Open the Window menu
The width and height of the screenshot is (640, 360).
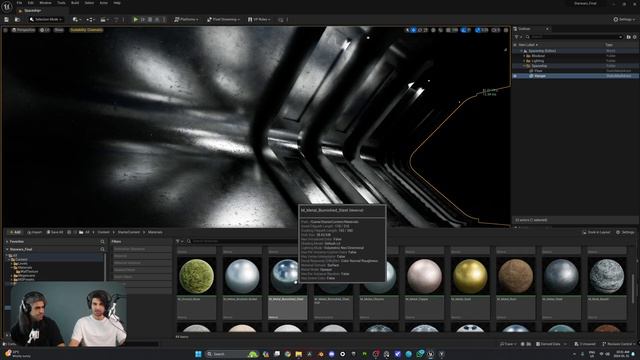pyautogui.click(x=45, y=3)
